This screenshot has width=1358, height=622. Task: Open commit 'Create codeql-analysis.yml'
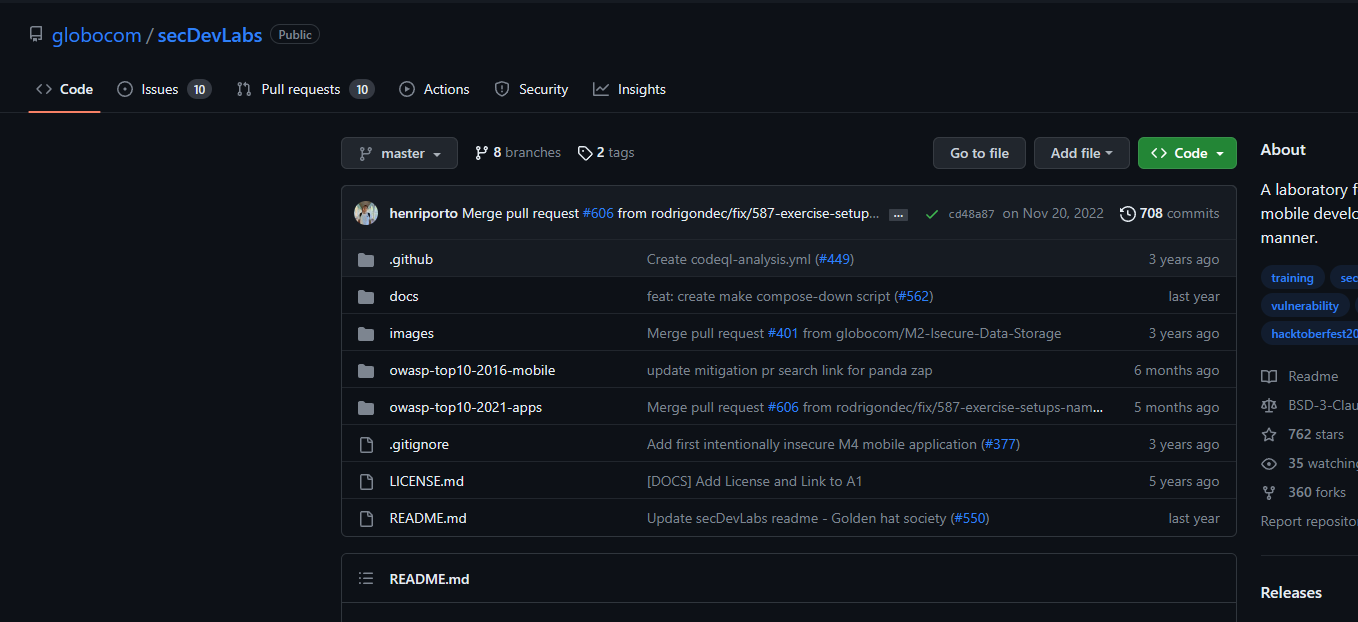[x=728, y=259]
